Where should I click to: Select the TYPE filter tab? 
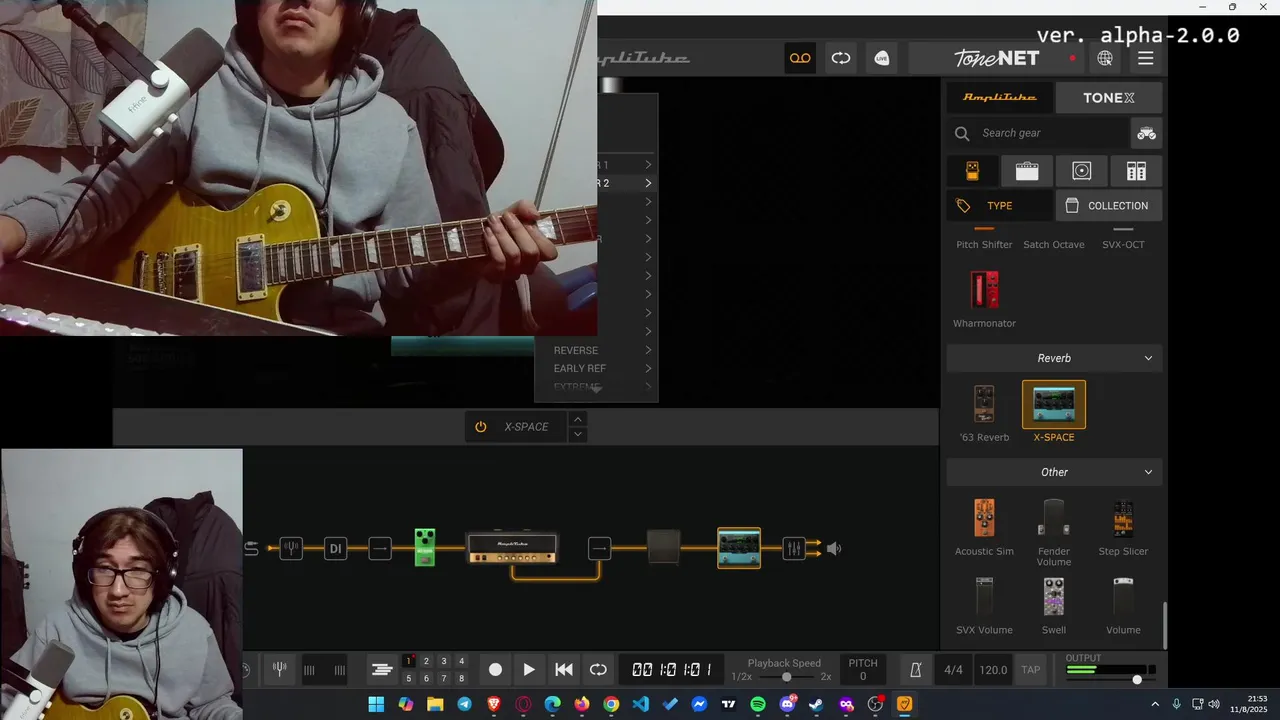click(x=999, y=206)
